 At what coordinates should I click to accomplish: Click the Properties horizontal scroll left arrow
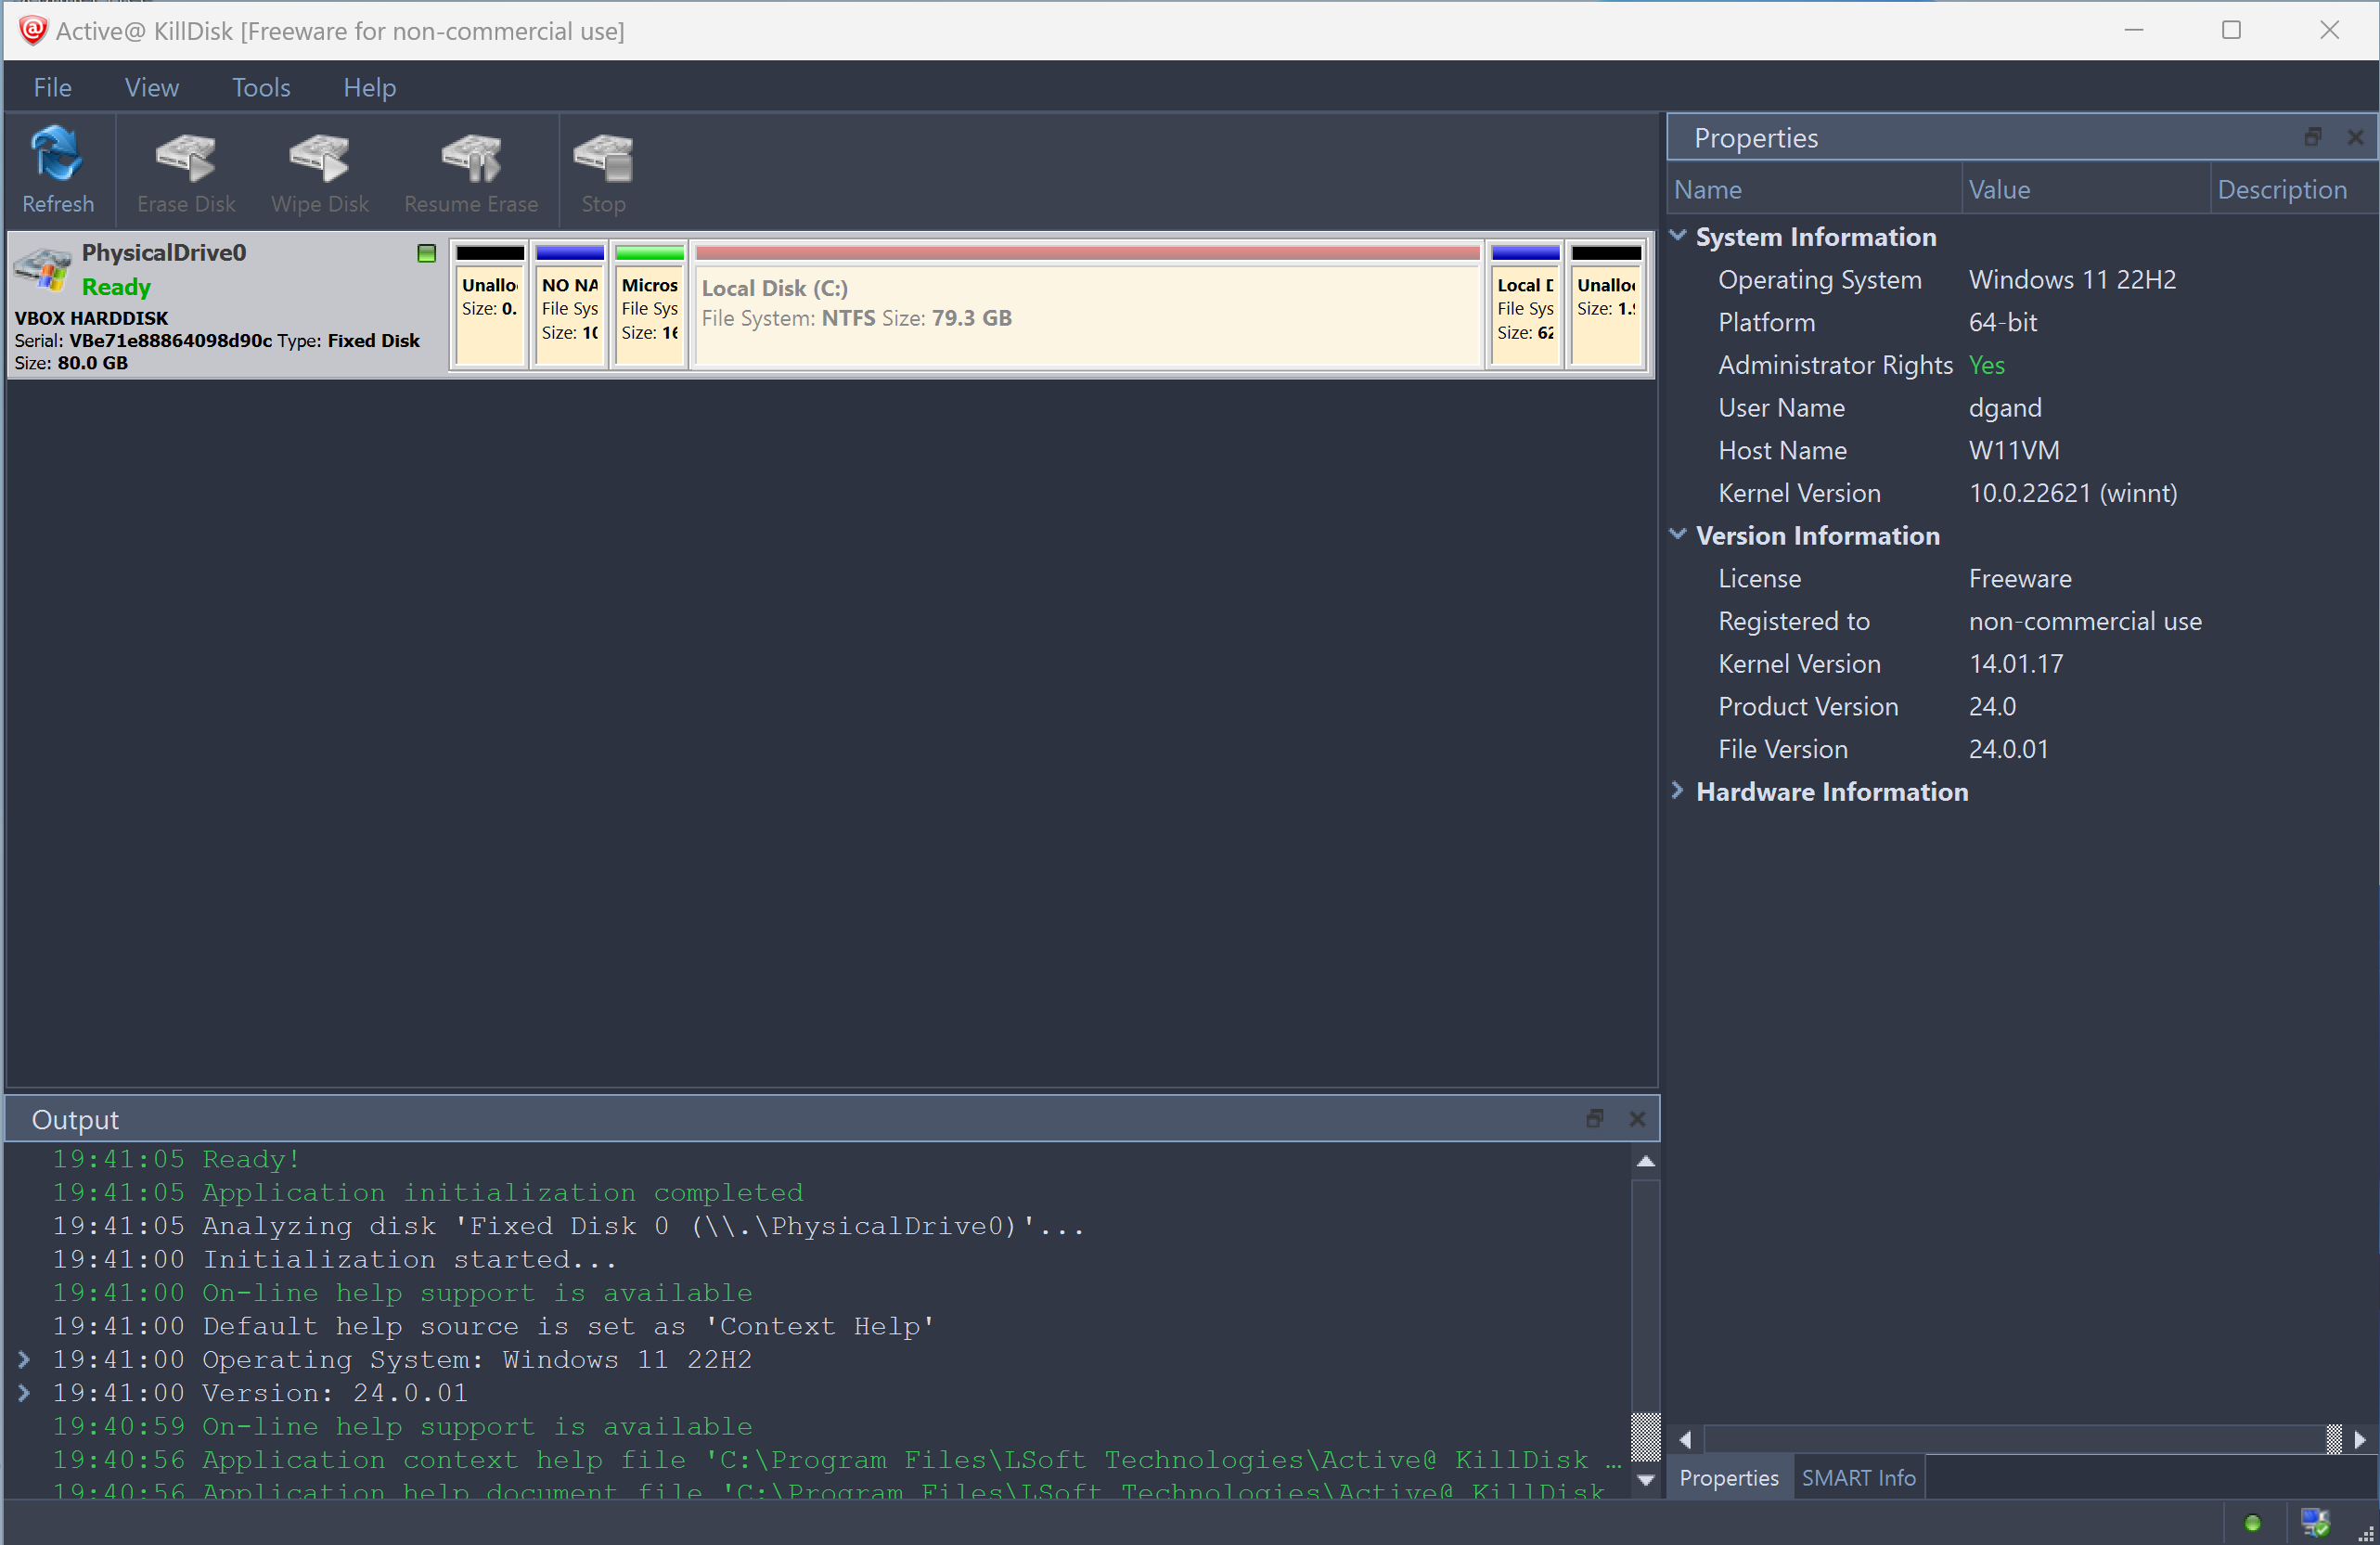point(1686,1439)
